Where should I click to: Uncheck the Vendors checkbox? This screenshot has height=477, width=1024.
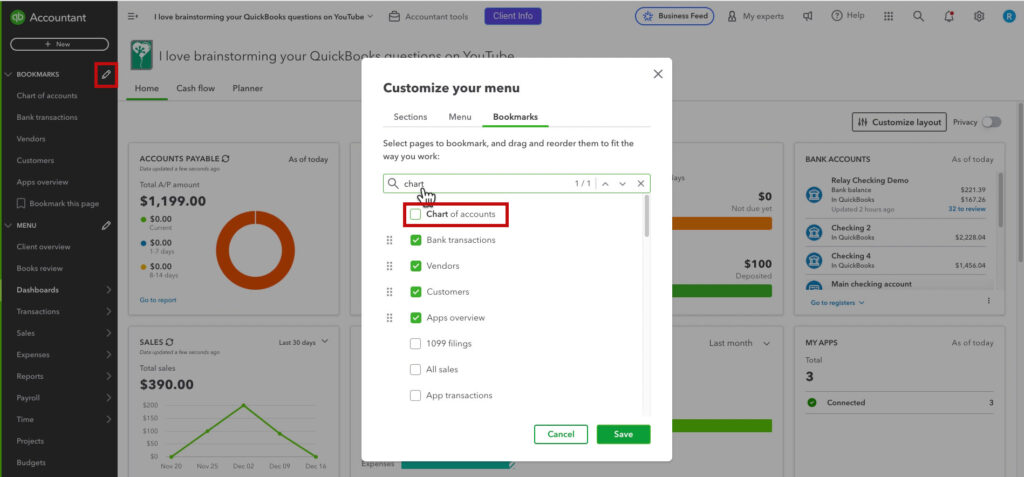(415, 266)
